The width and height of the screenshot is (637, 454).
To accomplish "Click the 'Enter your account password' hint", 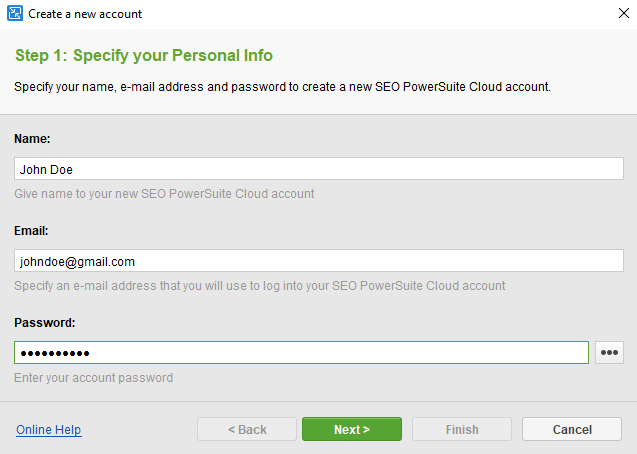I will (93, 378).
